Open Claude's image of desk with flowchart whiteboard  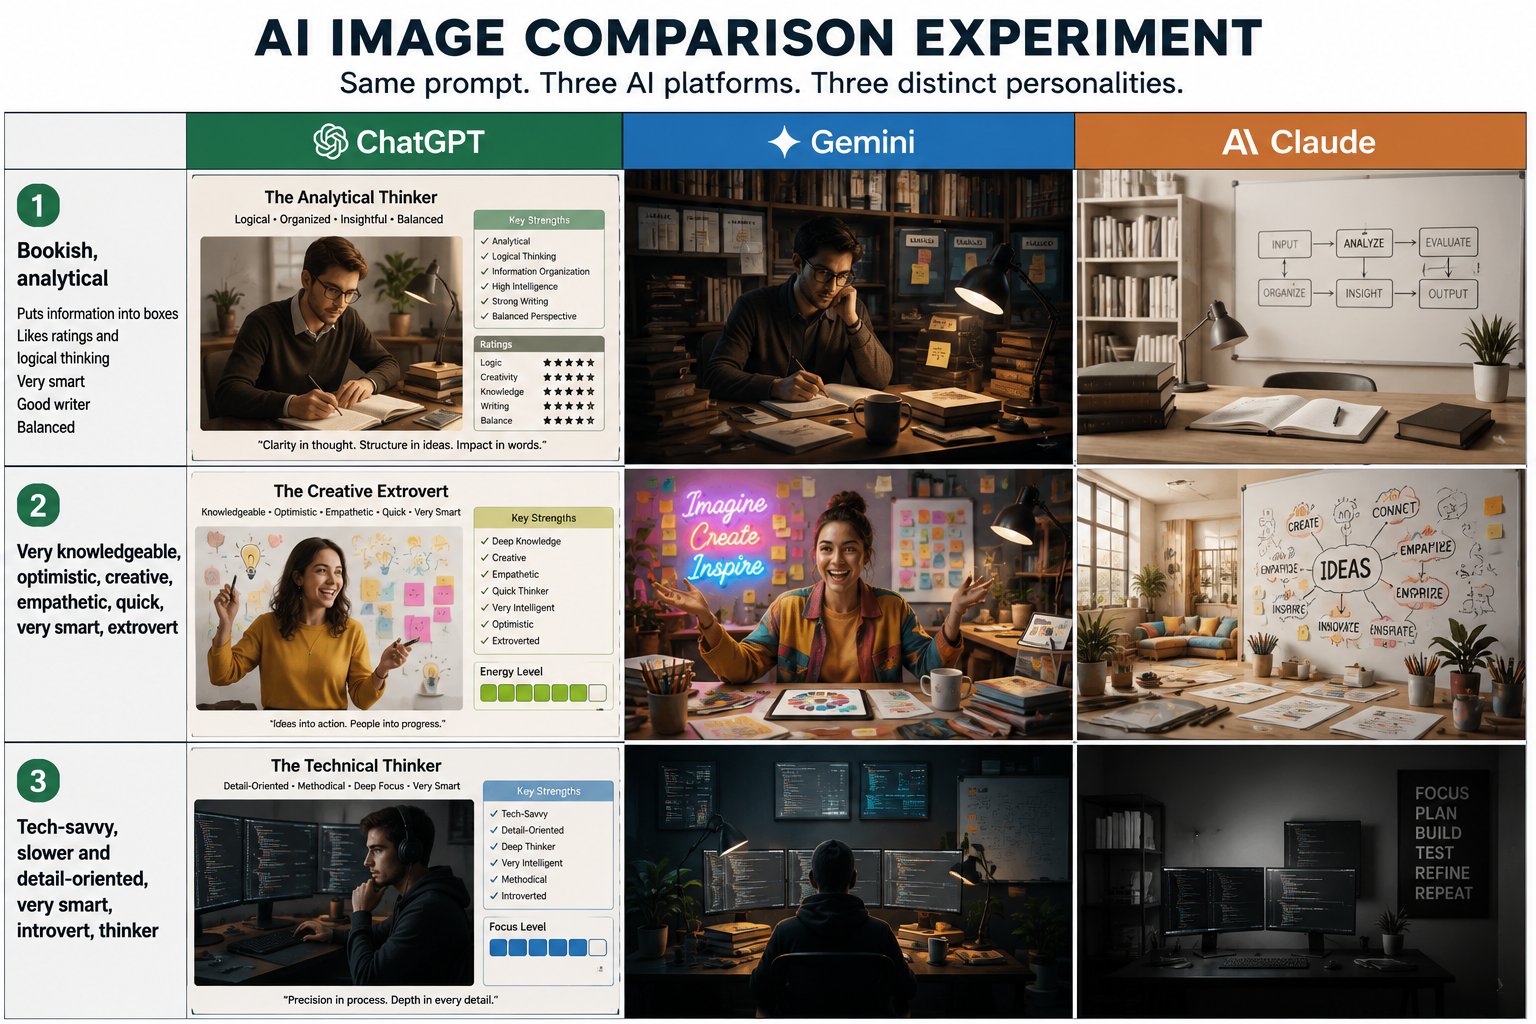coord(1301,317)
